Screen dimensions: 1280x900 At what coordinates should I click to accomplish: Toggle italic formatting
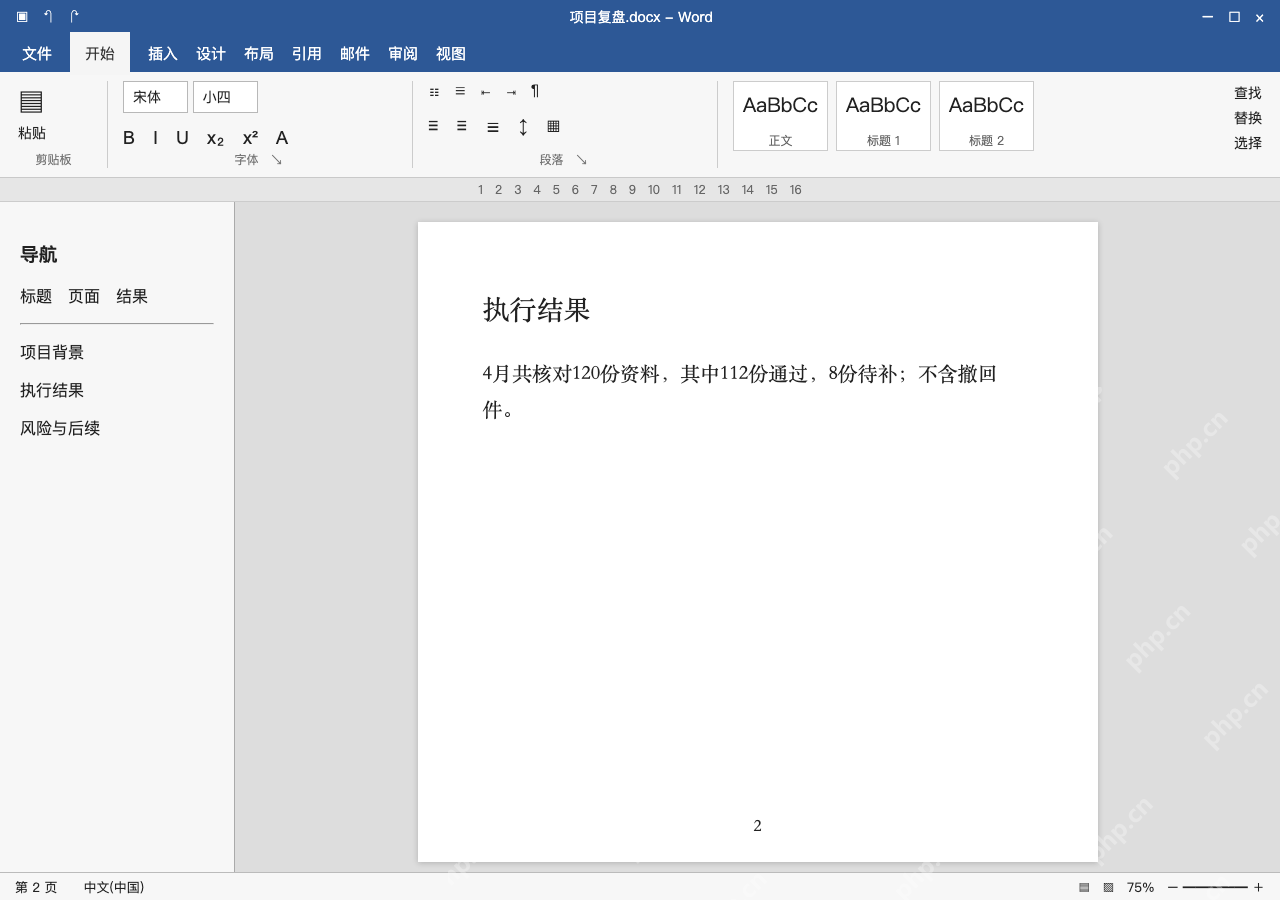[x=155, y=138]
